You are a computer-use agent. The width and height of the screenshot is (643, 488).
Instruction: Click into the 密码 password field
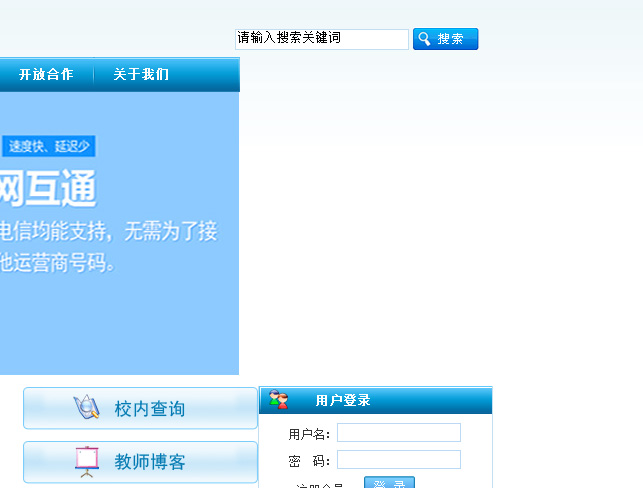(x=398, y=460)
